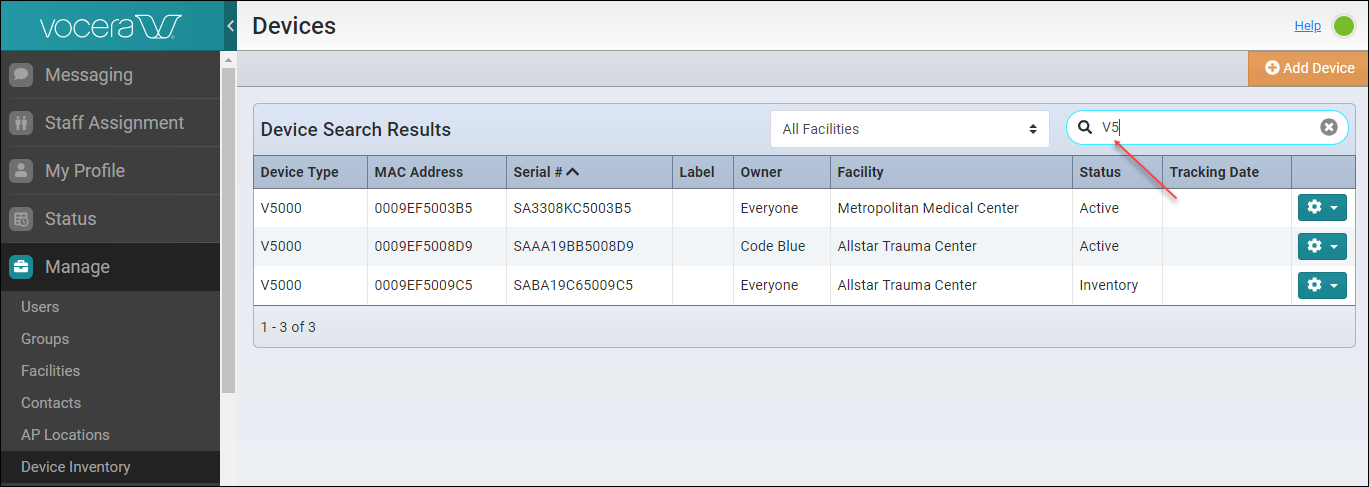The height and width of the screenshot is (487, 1369).
Task: Click the magnifier search icon
Action: (1085, 127)
